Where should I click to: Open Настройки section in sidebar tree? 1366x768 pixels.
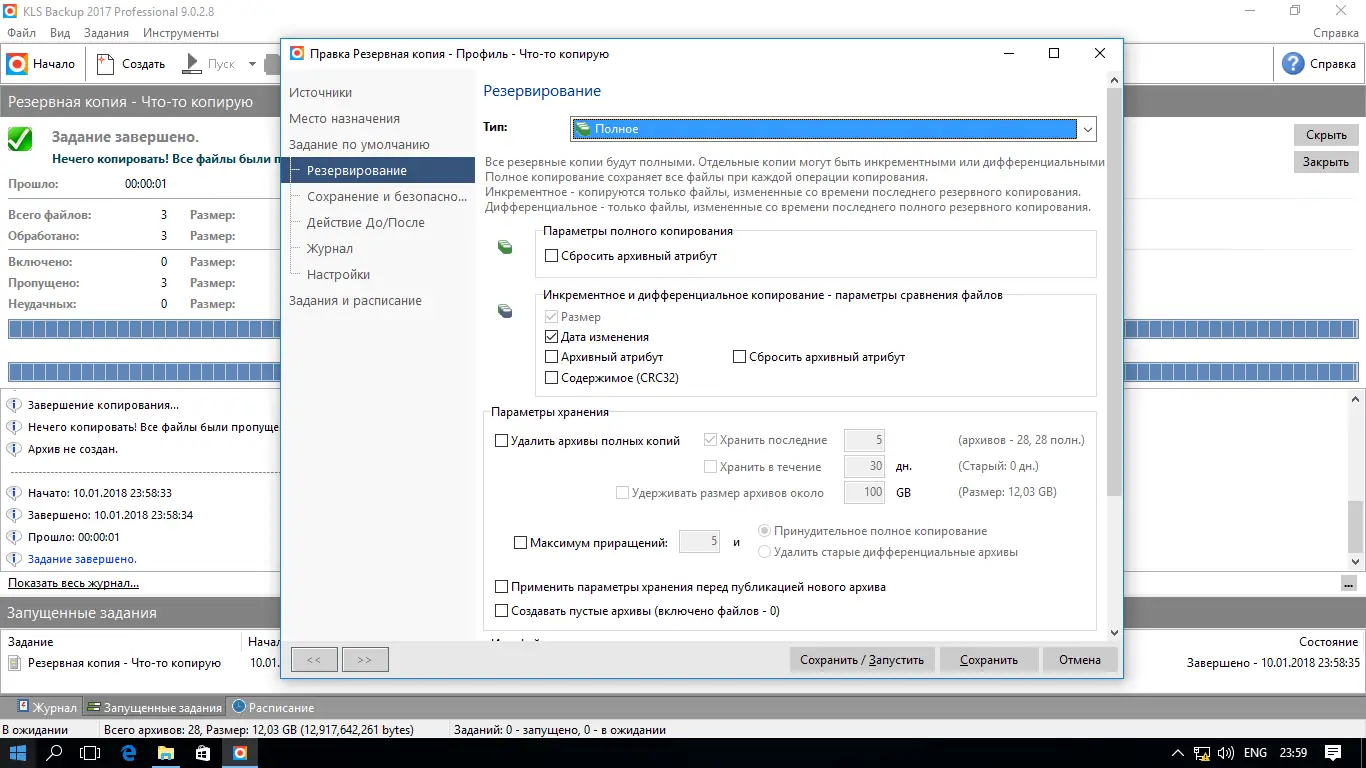coord(338,275)
